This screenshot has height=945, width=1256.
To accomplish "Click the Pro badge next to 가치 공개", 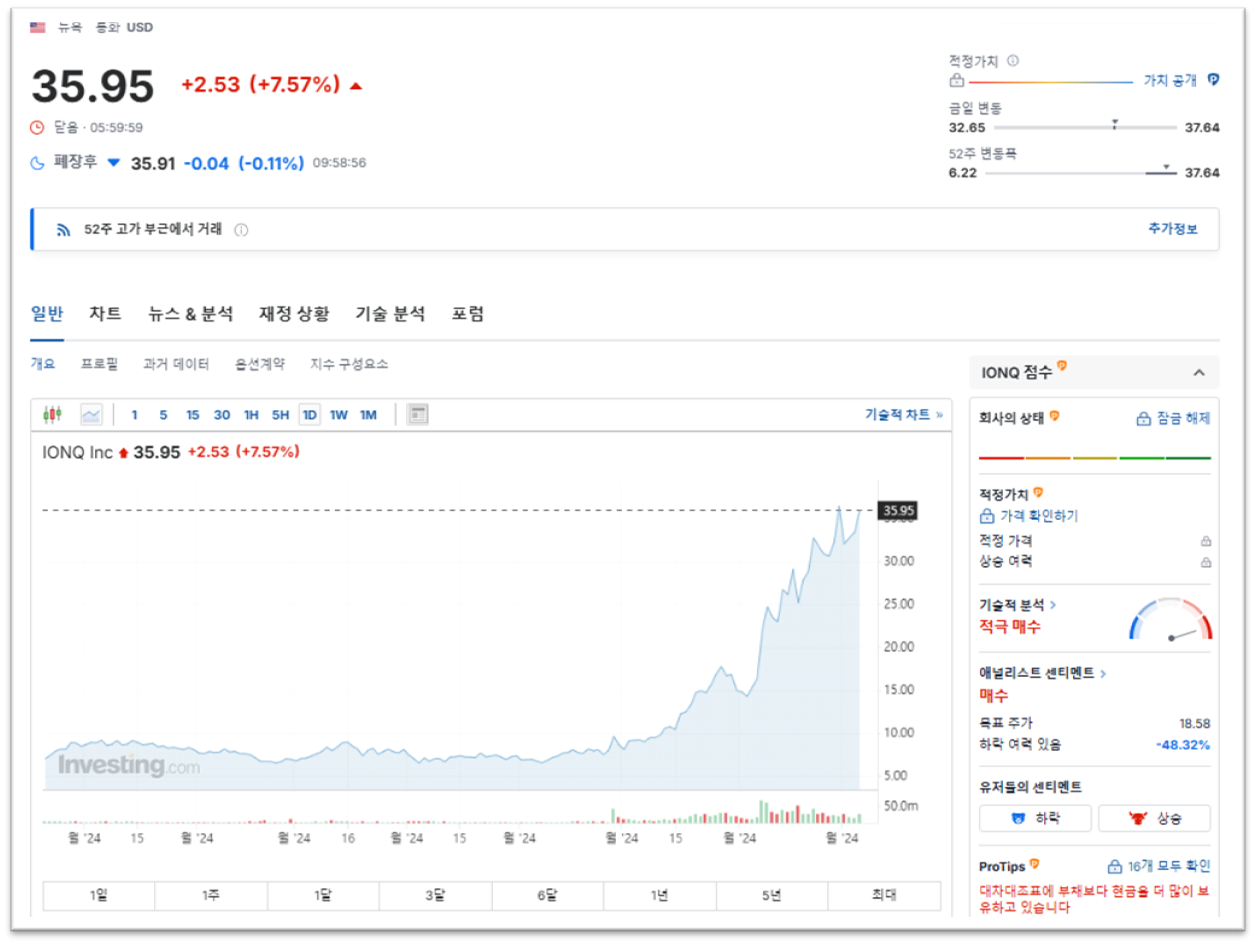I will click(1213, 80).
